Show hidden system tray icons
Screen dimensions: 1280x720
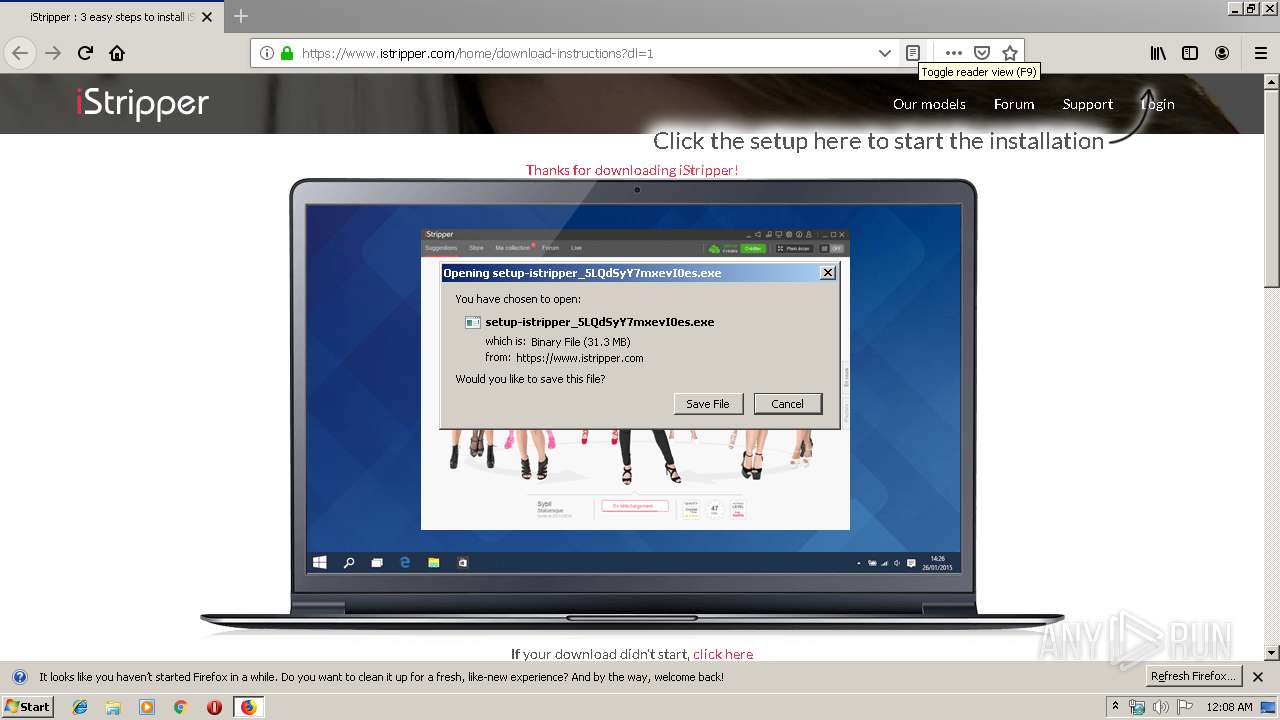pyautogui.click(x=1115, y=707)
